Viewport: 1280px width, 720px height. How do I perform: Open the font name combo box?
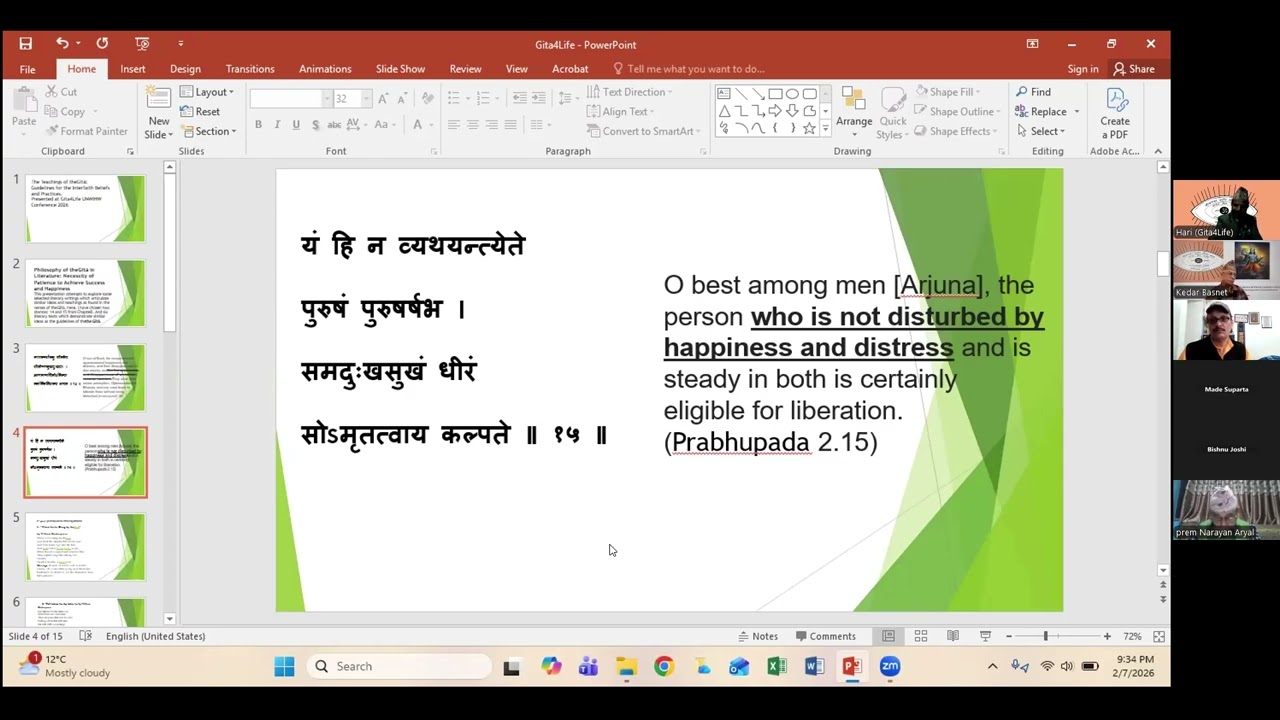coord(291,98)
